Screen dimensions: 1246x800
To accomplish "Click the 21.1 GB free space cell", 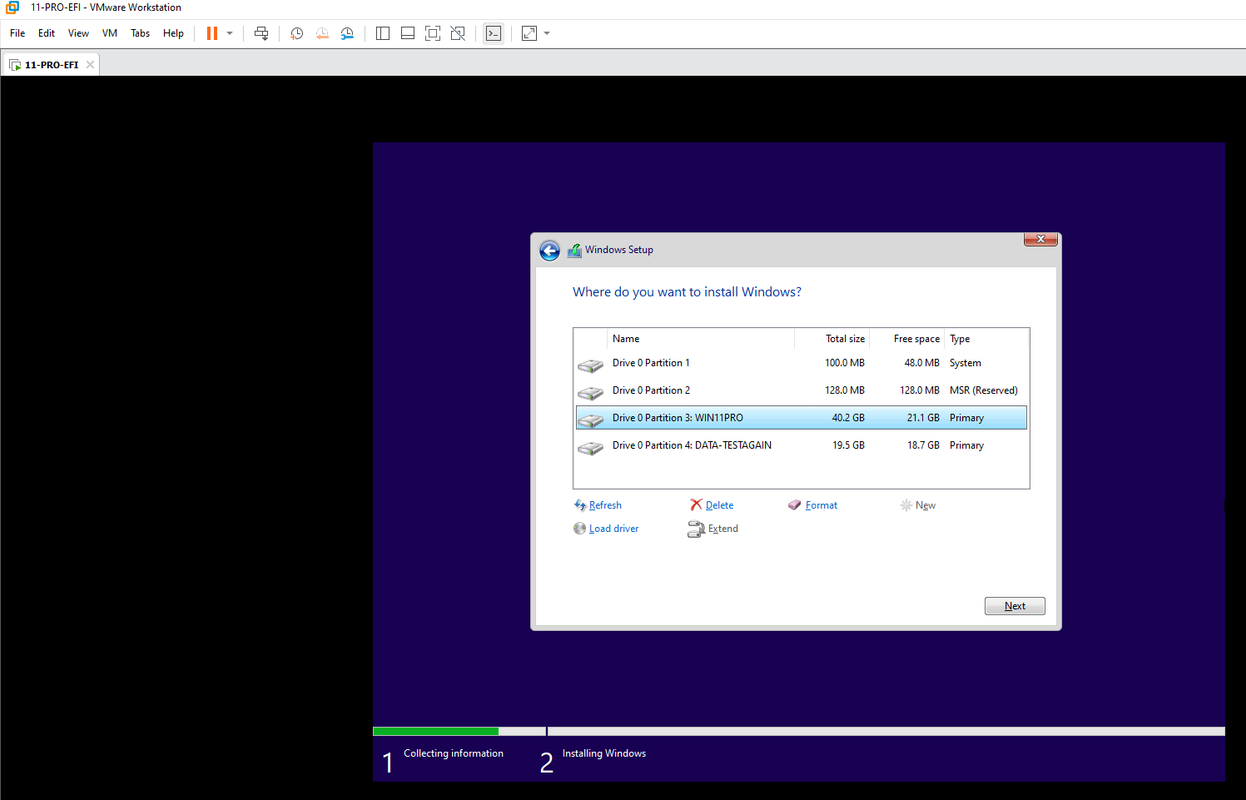I will [923, 418].
